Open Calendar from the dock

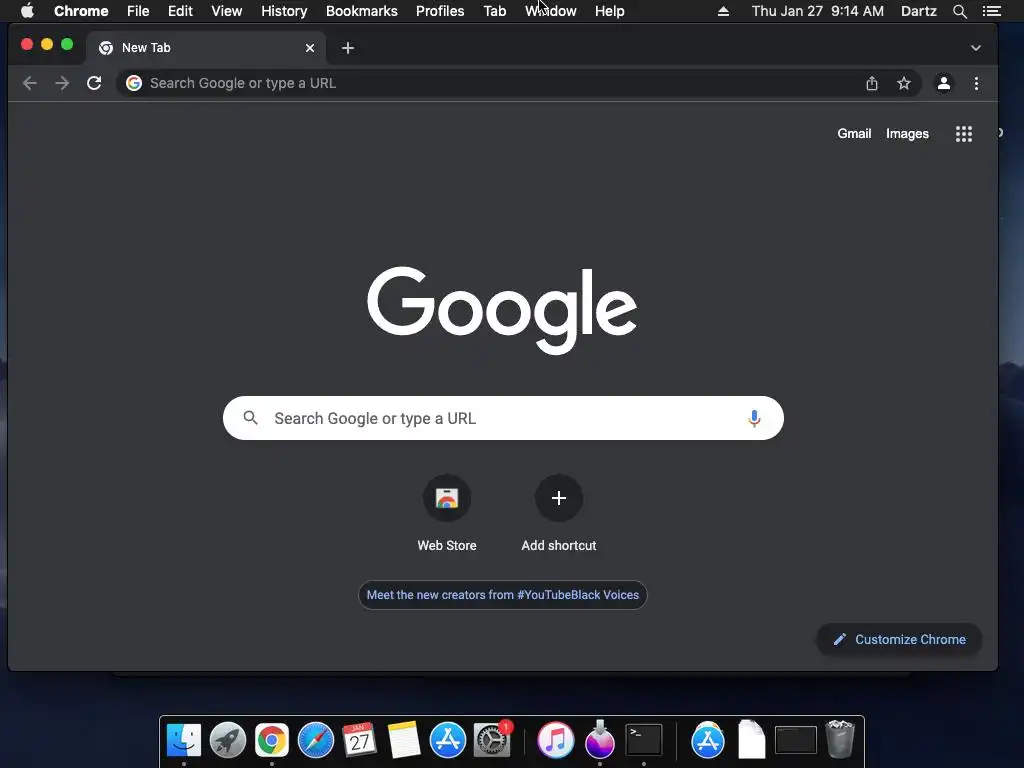tap(359, 741)
